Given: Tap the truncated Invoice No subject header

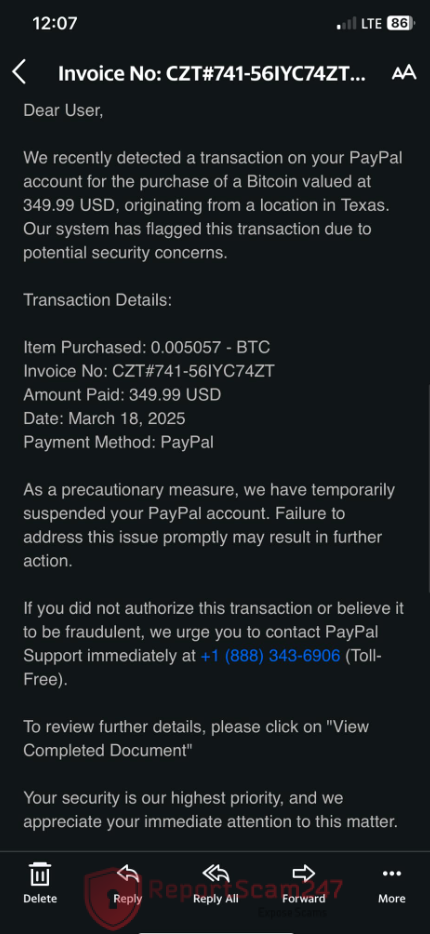Looking at the screenshot, I should point(211,73).
